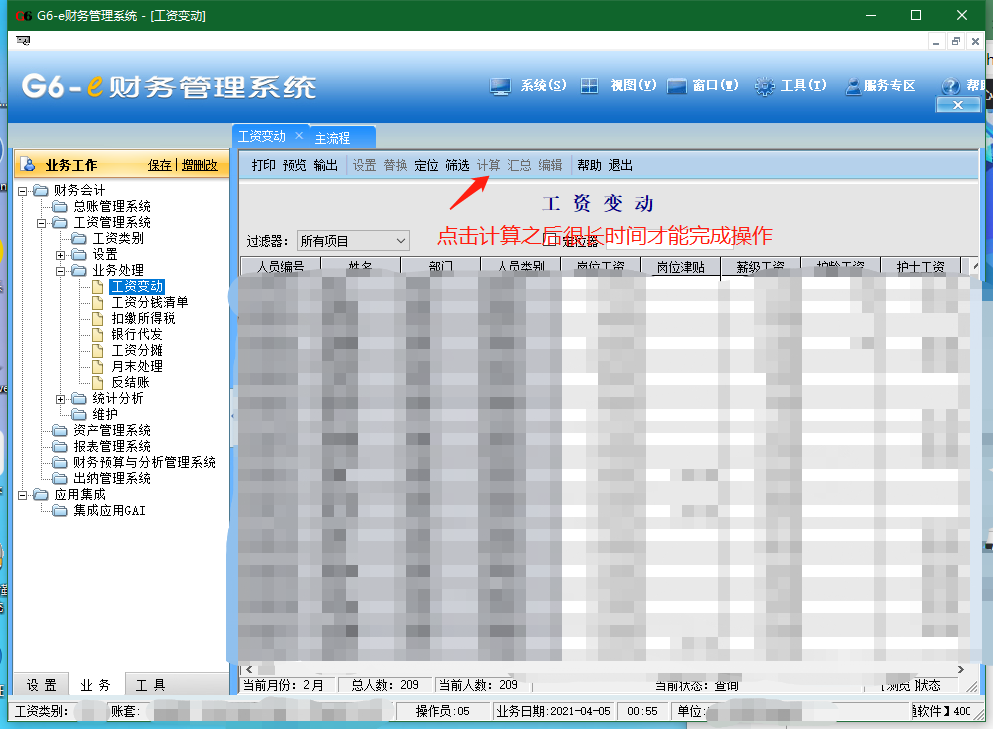Viewport: 993px width, 729px height.
Task: Click the 服务专区 person icon
Action: click(853, 86)
